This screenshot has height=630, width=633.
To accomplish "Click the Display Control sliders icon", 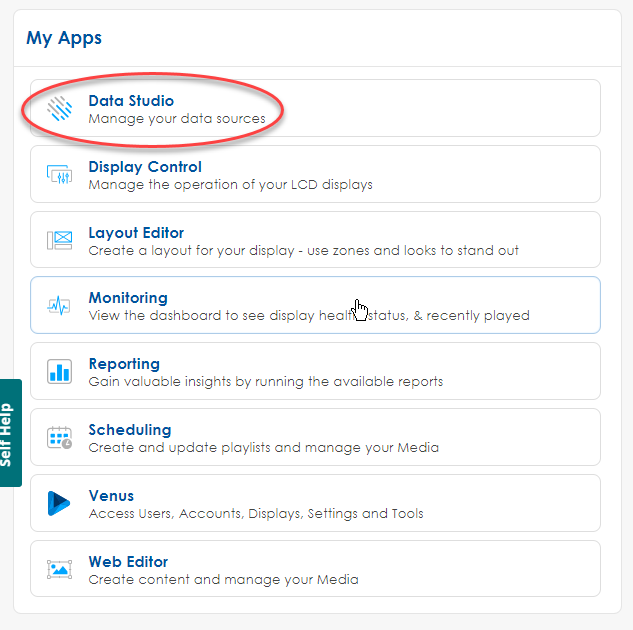I will (60, 175).
